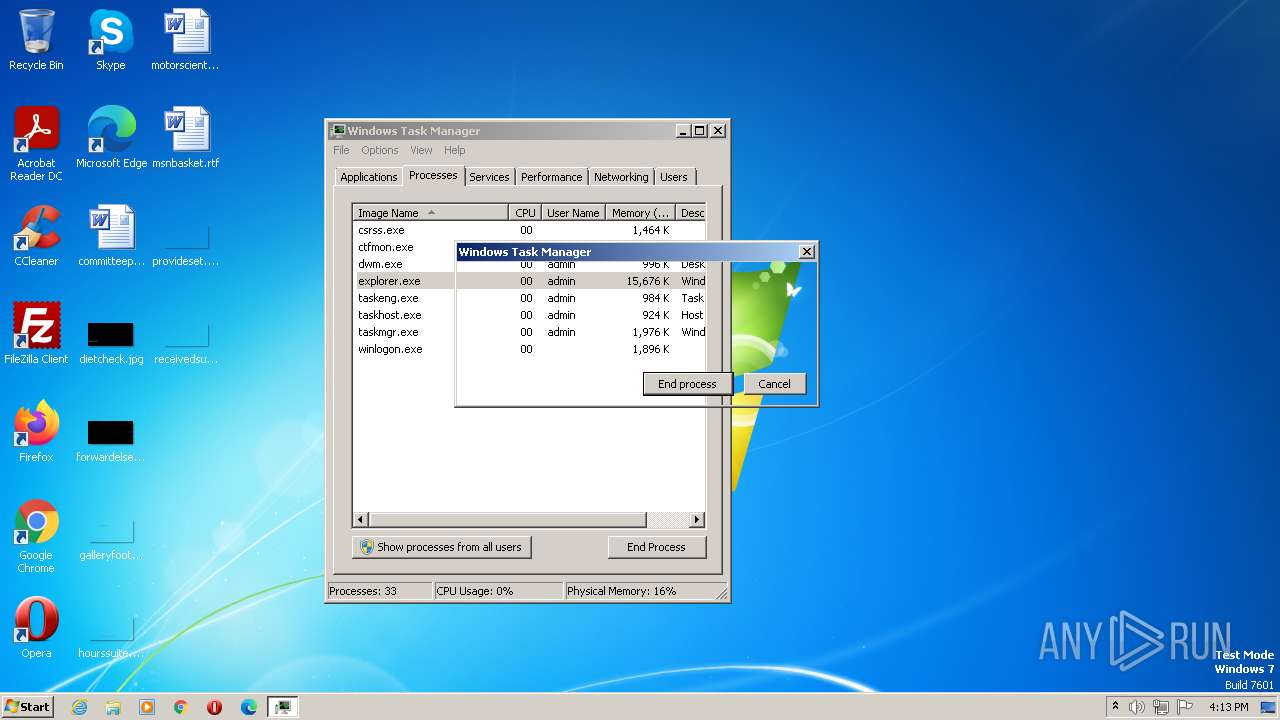Screen dimensions: 1280x720
Task: Click Show processes from all users
Action: tap(442, 547)
